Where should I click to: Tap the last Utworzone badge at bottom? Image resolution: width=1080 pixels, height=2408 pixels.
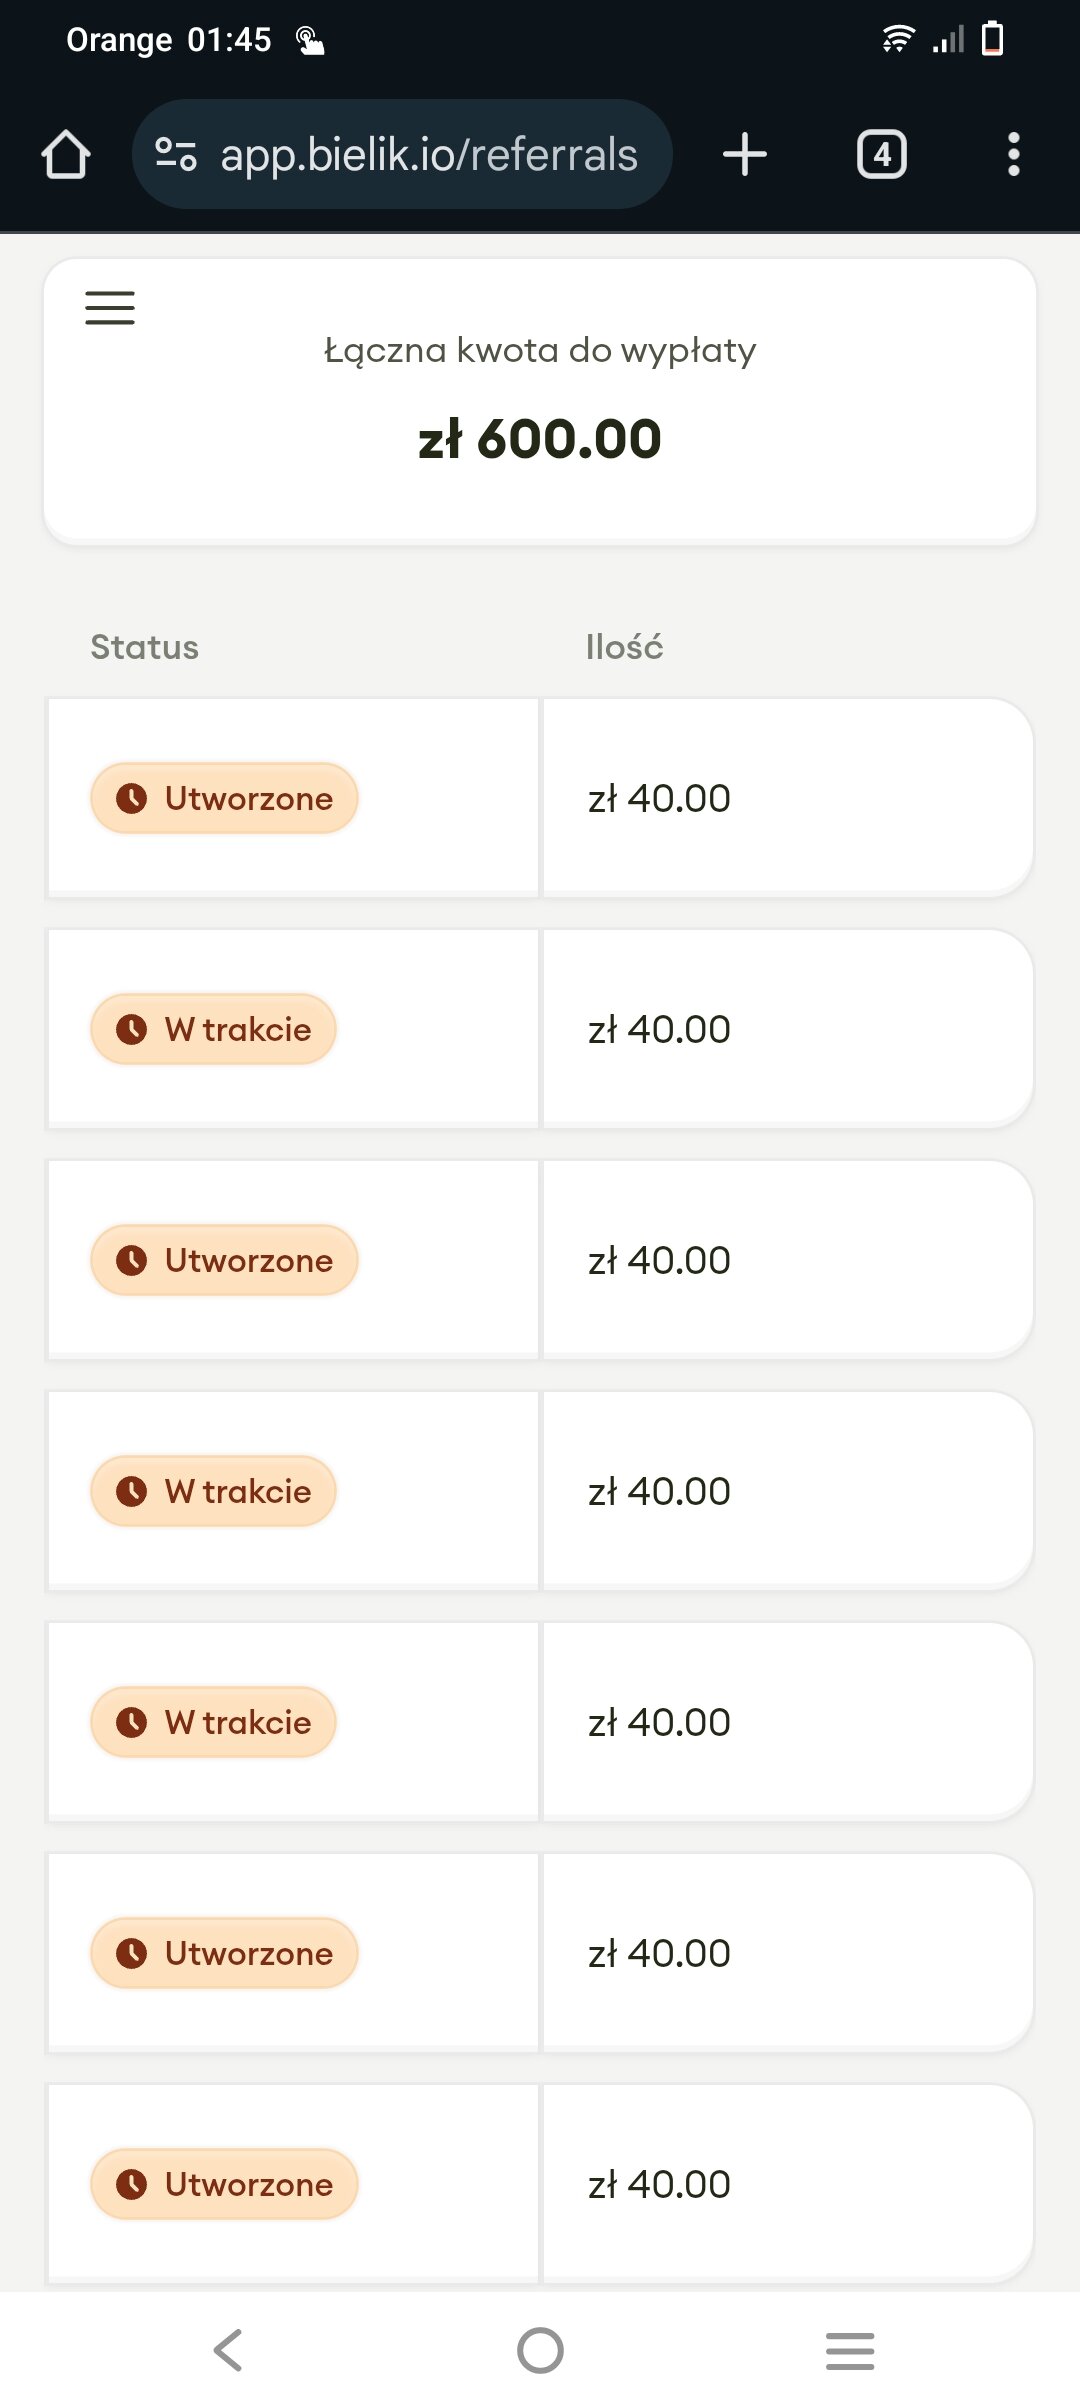click(x=224, y=2184)
